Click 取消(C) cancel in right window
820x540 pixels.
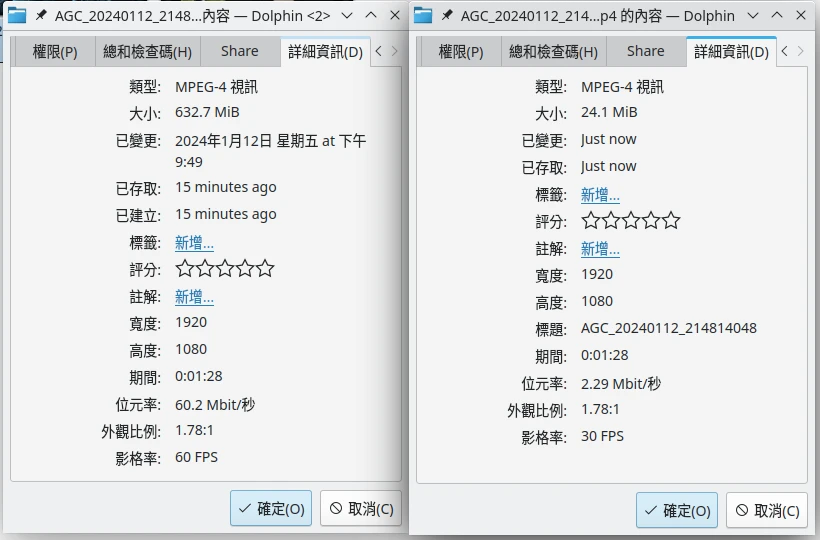[767, 510]
